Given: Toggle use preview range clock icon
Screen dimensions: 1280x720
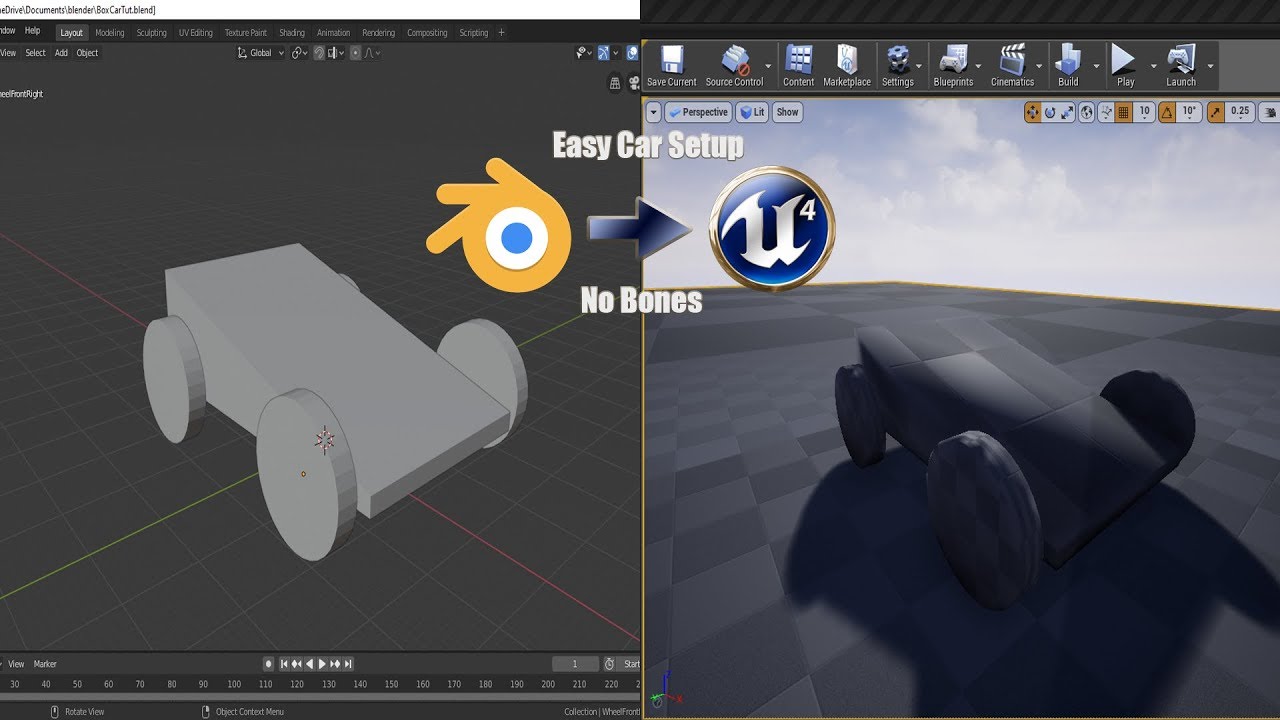Looking at the screenshot, I should 609,664.
